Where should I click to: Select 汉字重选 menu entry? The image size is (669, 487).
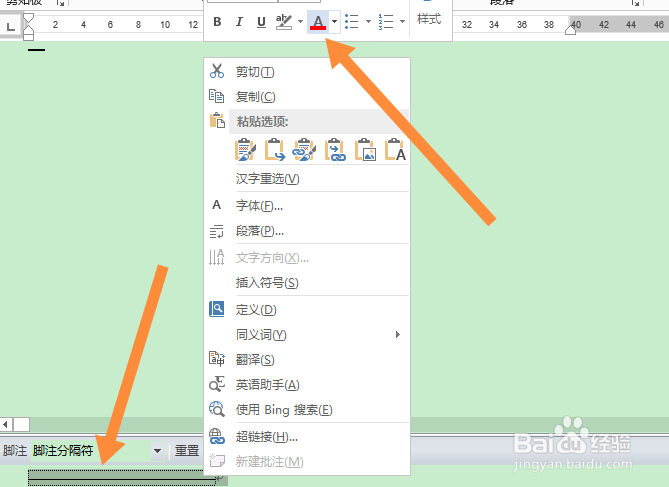[307, 178]
